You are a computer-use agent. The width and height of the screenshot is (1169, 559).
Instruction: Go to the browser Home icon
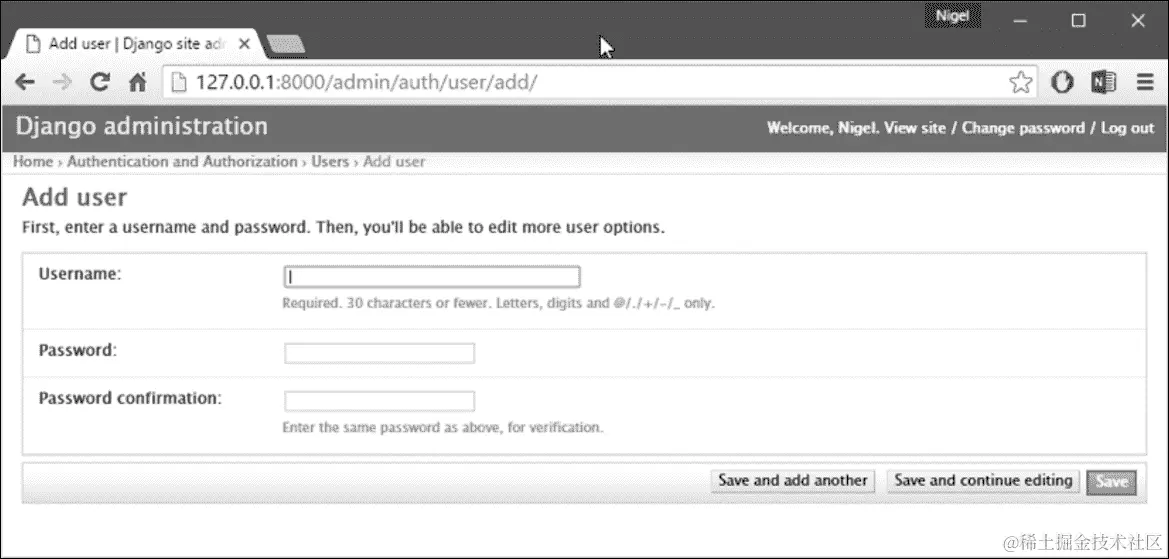138,82
